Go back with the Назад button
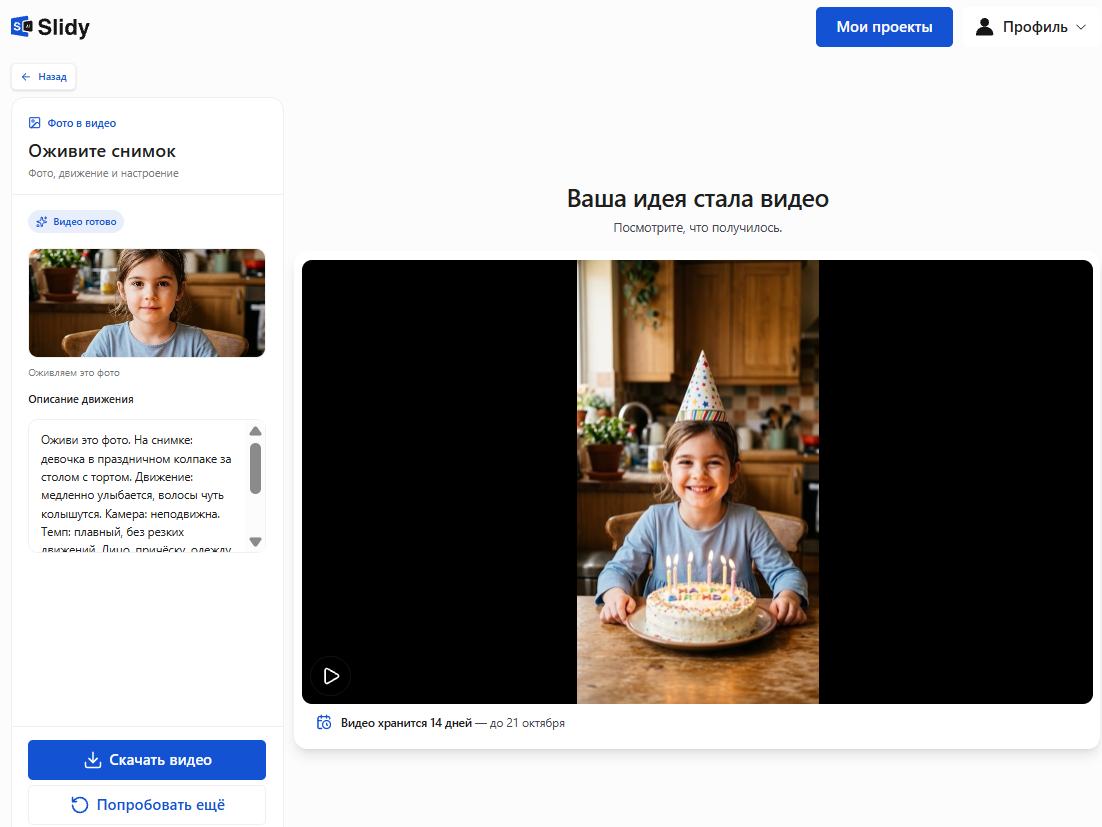Image resolution: width=1102 pixels, height=827 pixels. (44, 77)
